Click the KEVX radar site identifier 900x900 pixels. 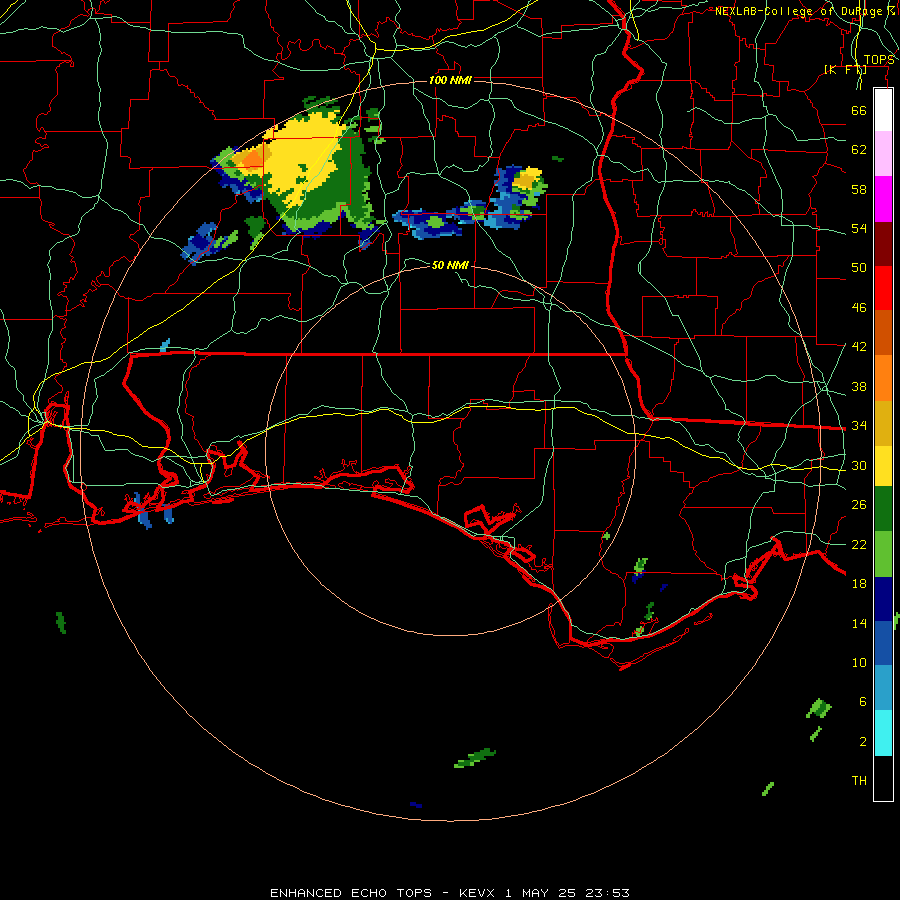click(476, 893)
